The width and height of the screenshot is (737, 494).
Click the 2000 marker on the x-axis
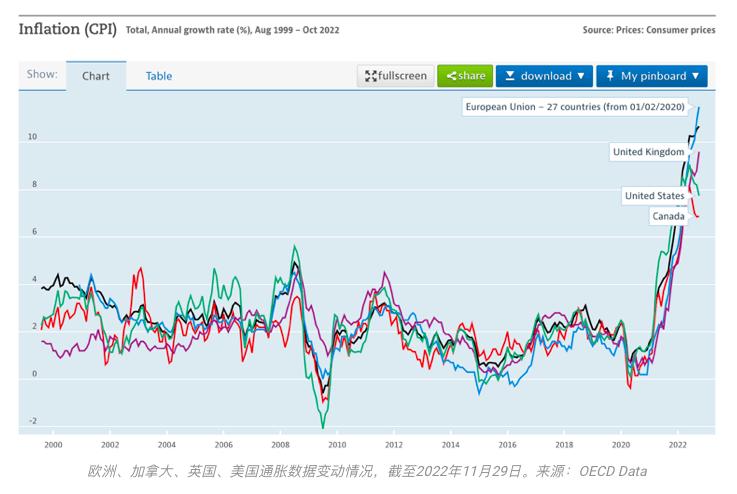pos(54,444)
